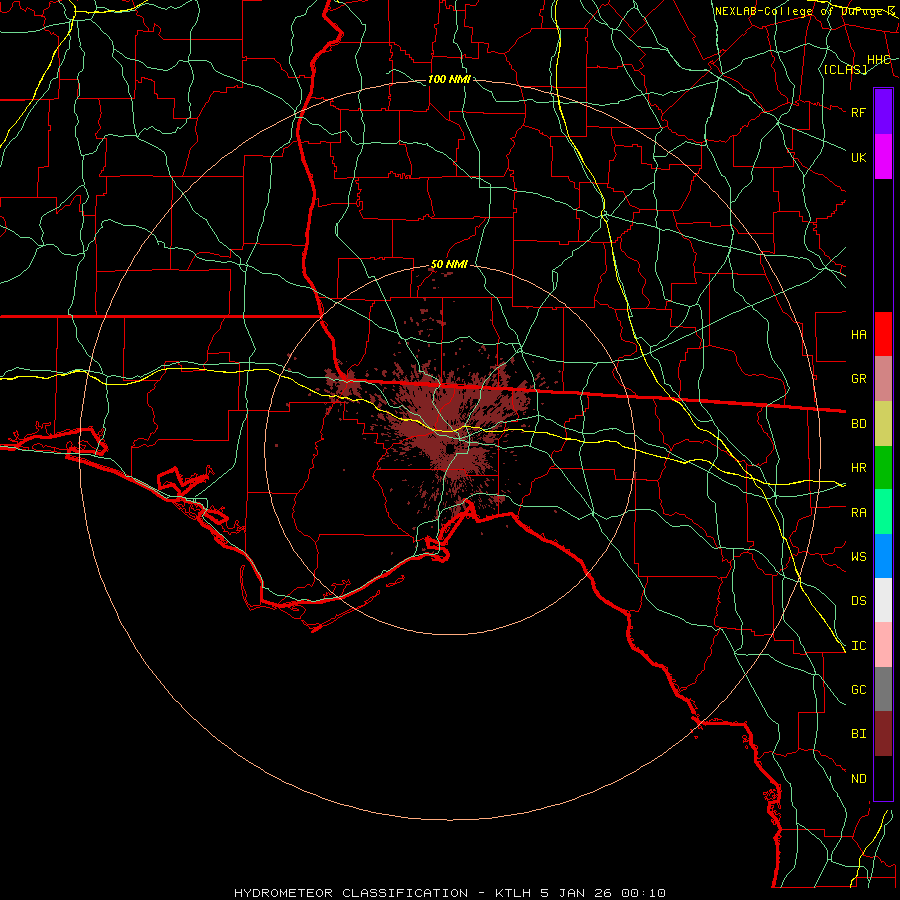The width and height of the screenshot is (900, 900).
Task: Click the BI legend label
Action: click(859, 734)
